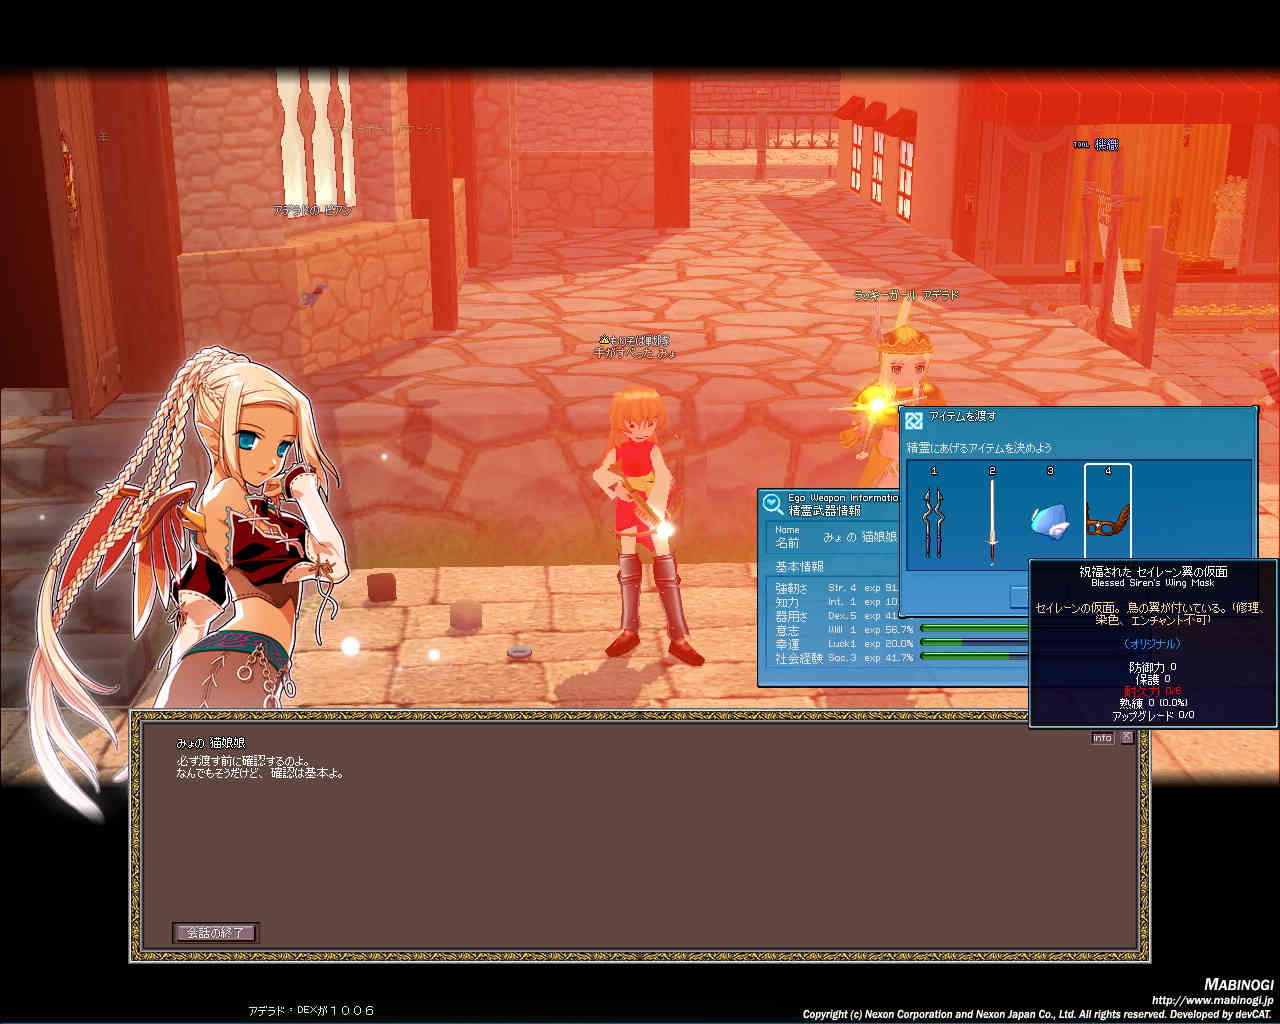Select the Siren's Wing Mask in slot 4
1280x1024 pixels.
pos(1107,520)
